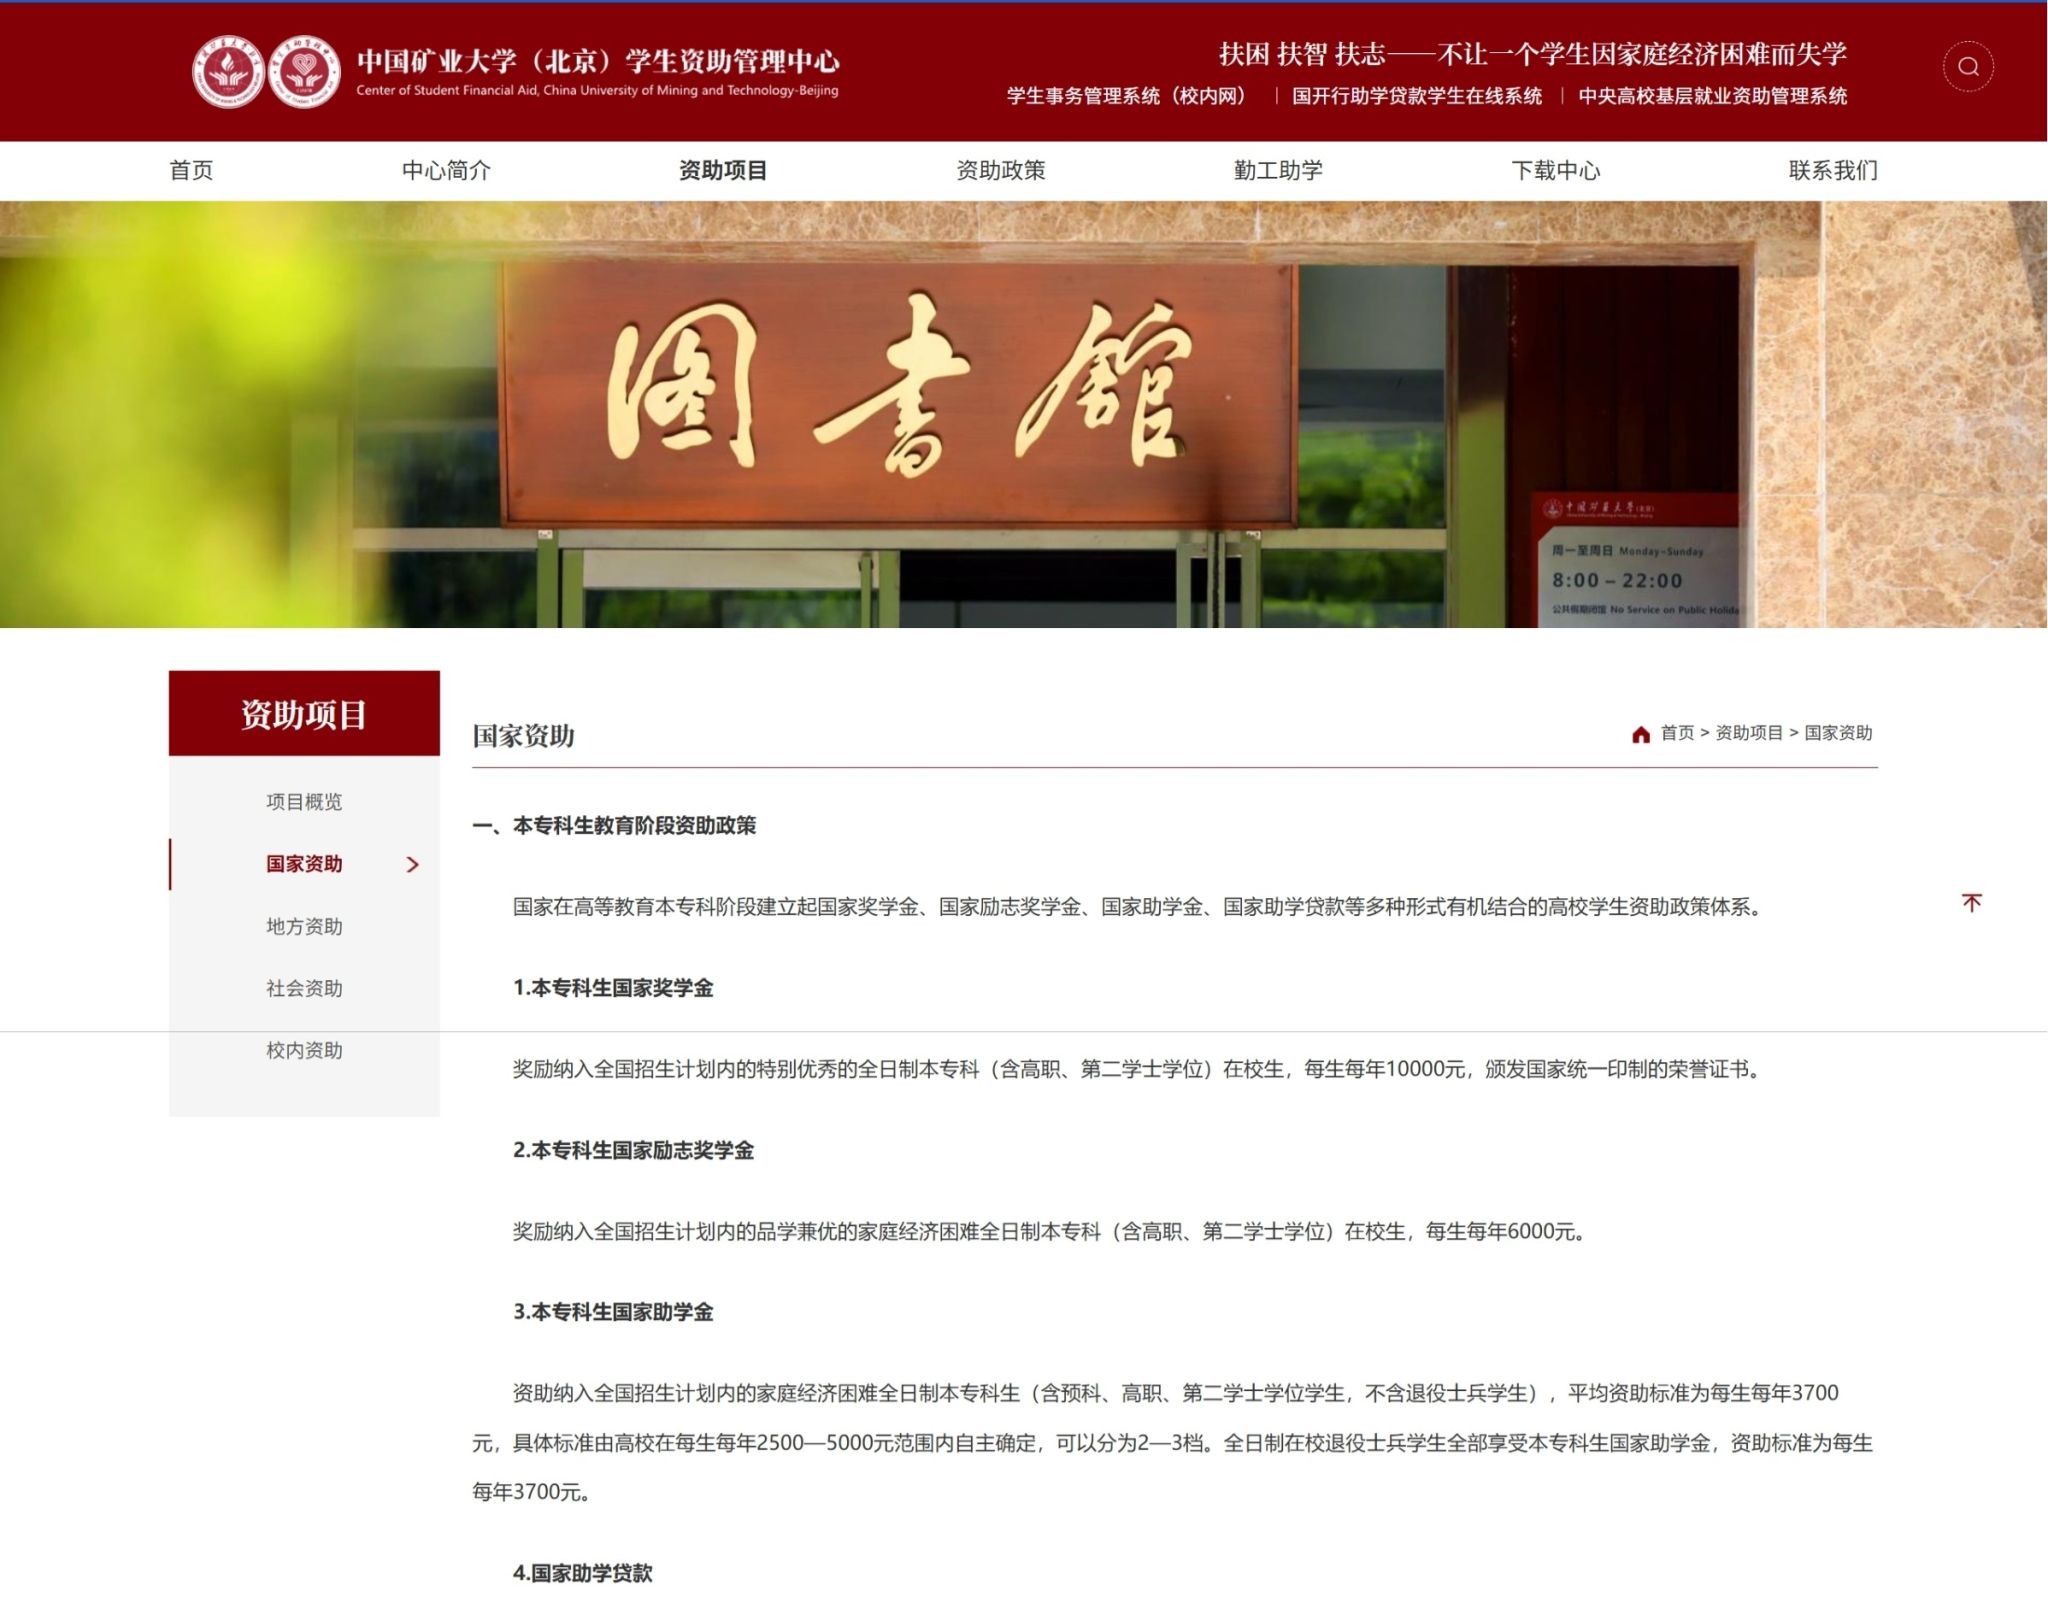2048x1614 pixels.
Task: Select 社会资助 in the sidebar
Action: [x=304, y=989]
